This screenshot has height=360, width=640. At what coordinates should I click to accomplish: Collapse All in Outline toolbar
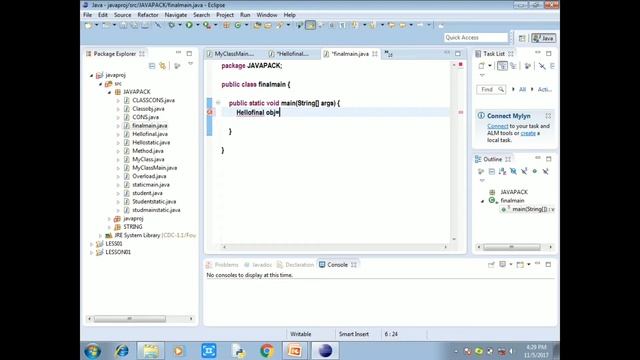click(x=492, y=171)
